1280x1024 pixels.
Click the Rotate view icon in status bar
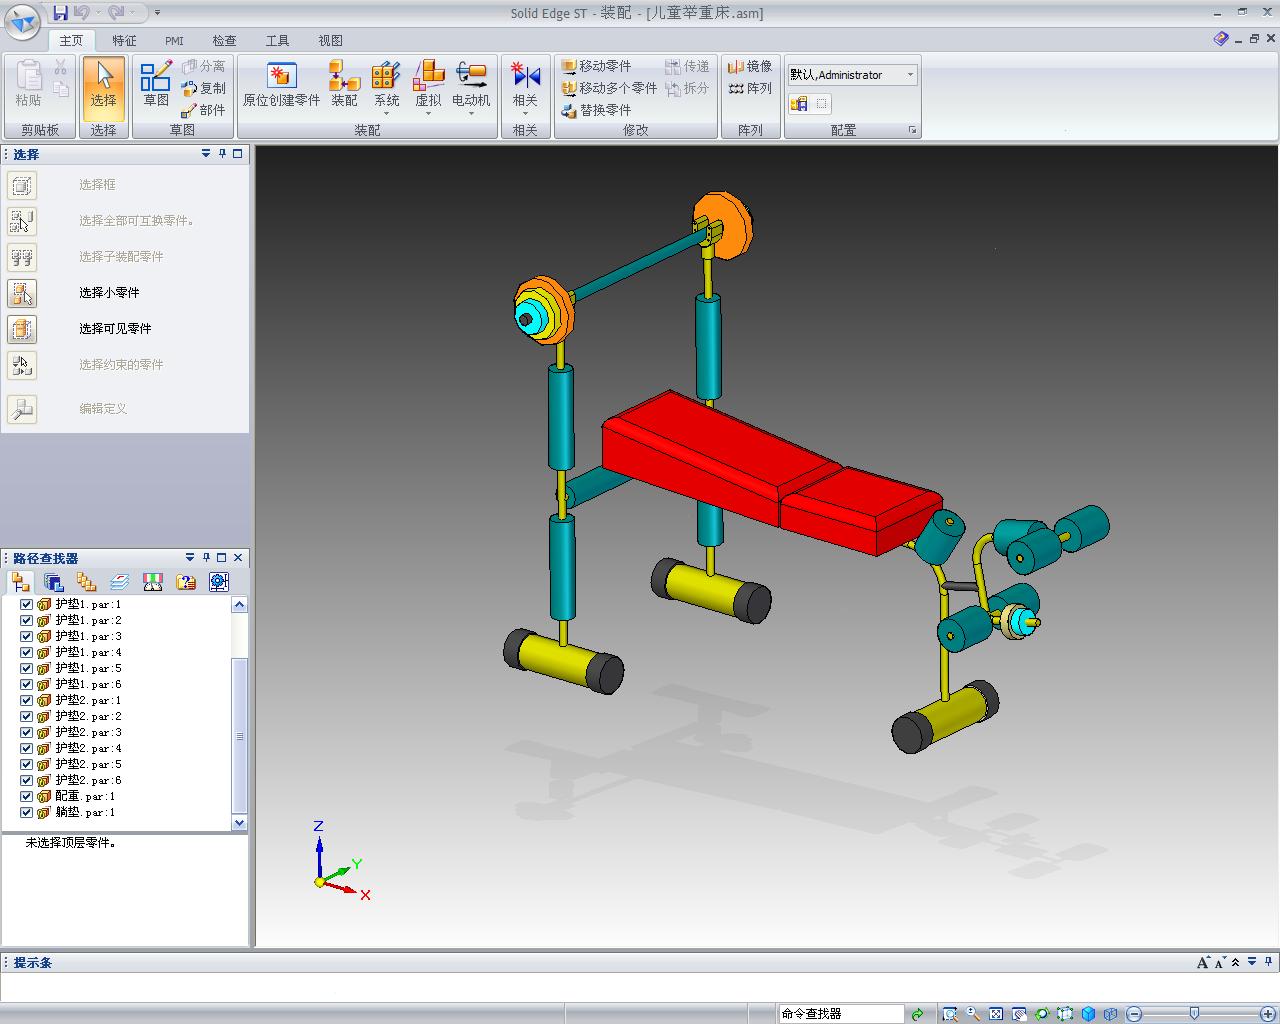[1042, 1014]
